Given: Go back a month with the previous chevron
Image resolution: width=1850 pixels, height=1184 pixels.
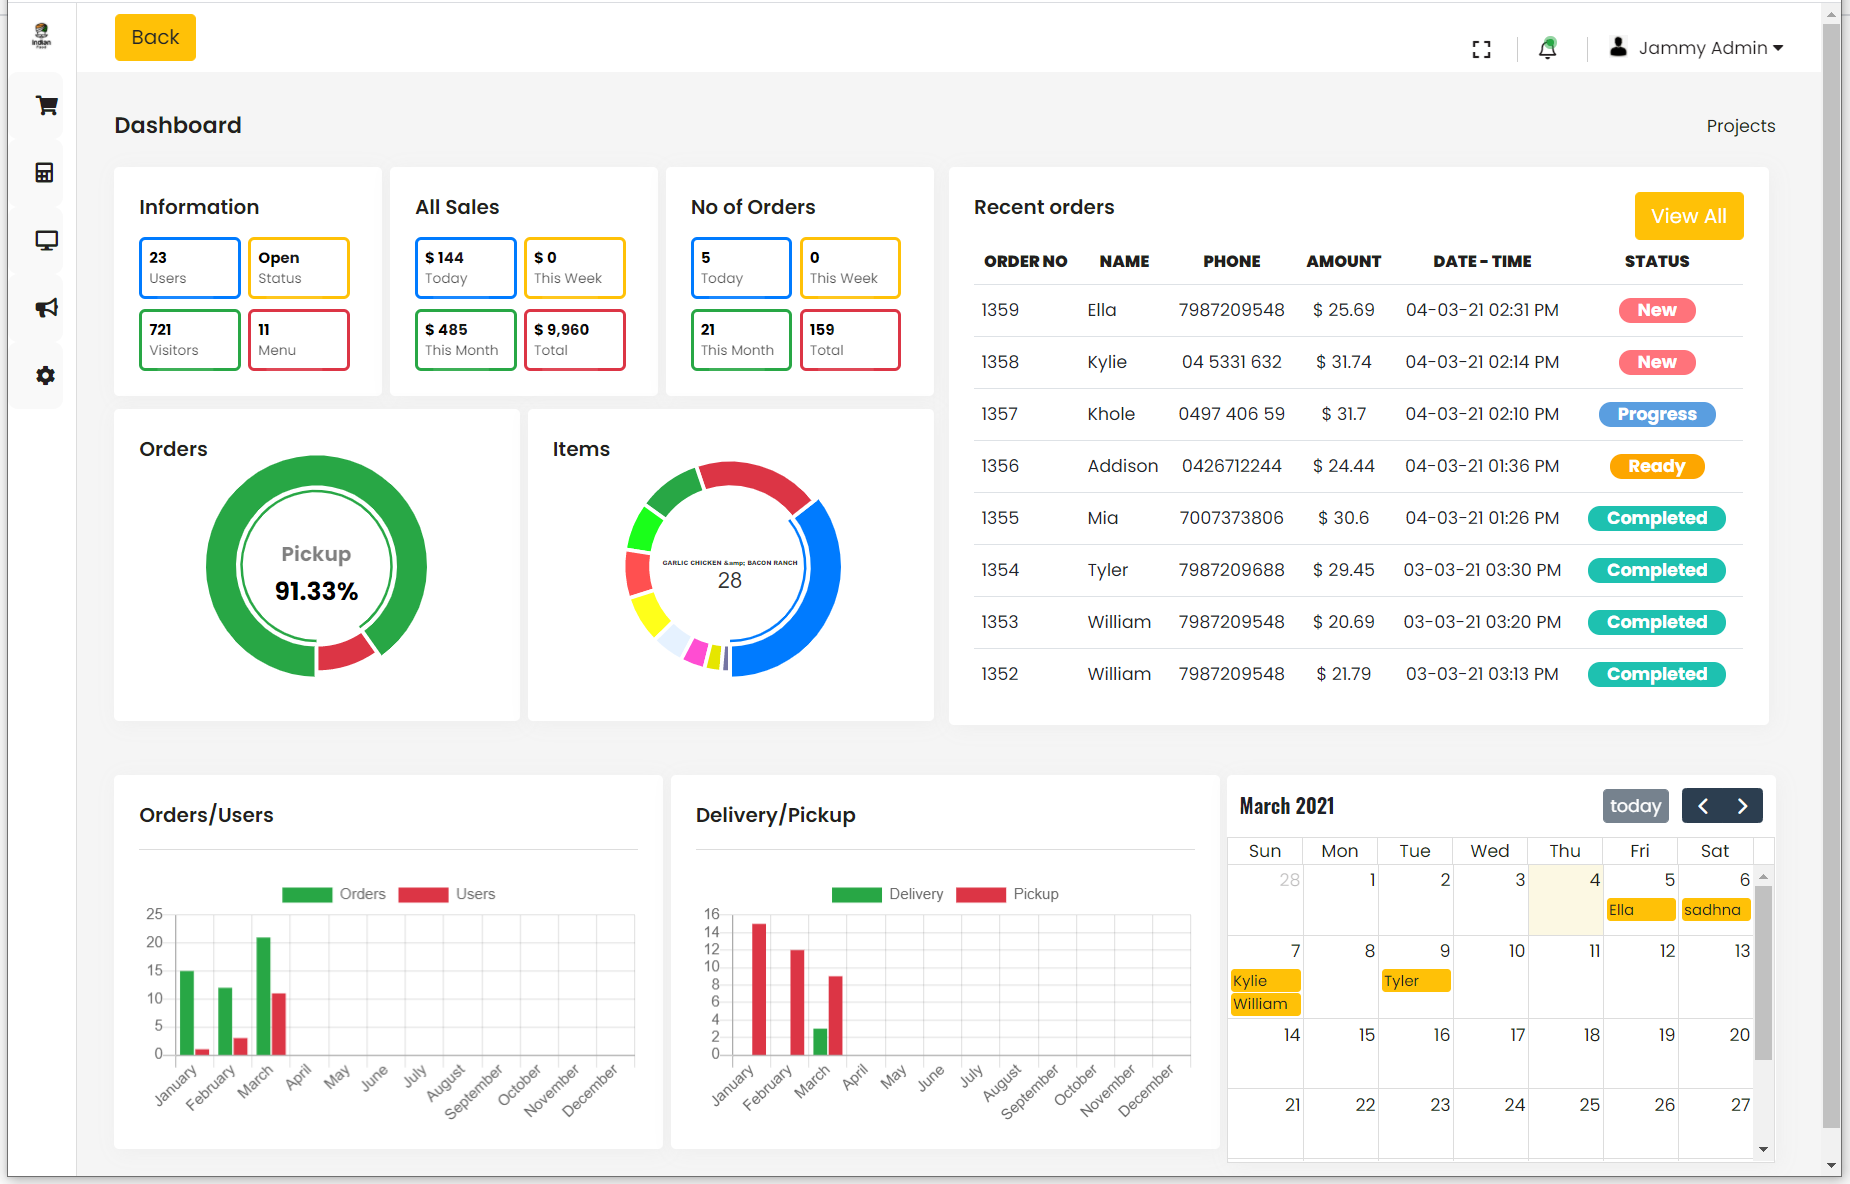Looking at the screenshot, I should tap(1703, 805).
